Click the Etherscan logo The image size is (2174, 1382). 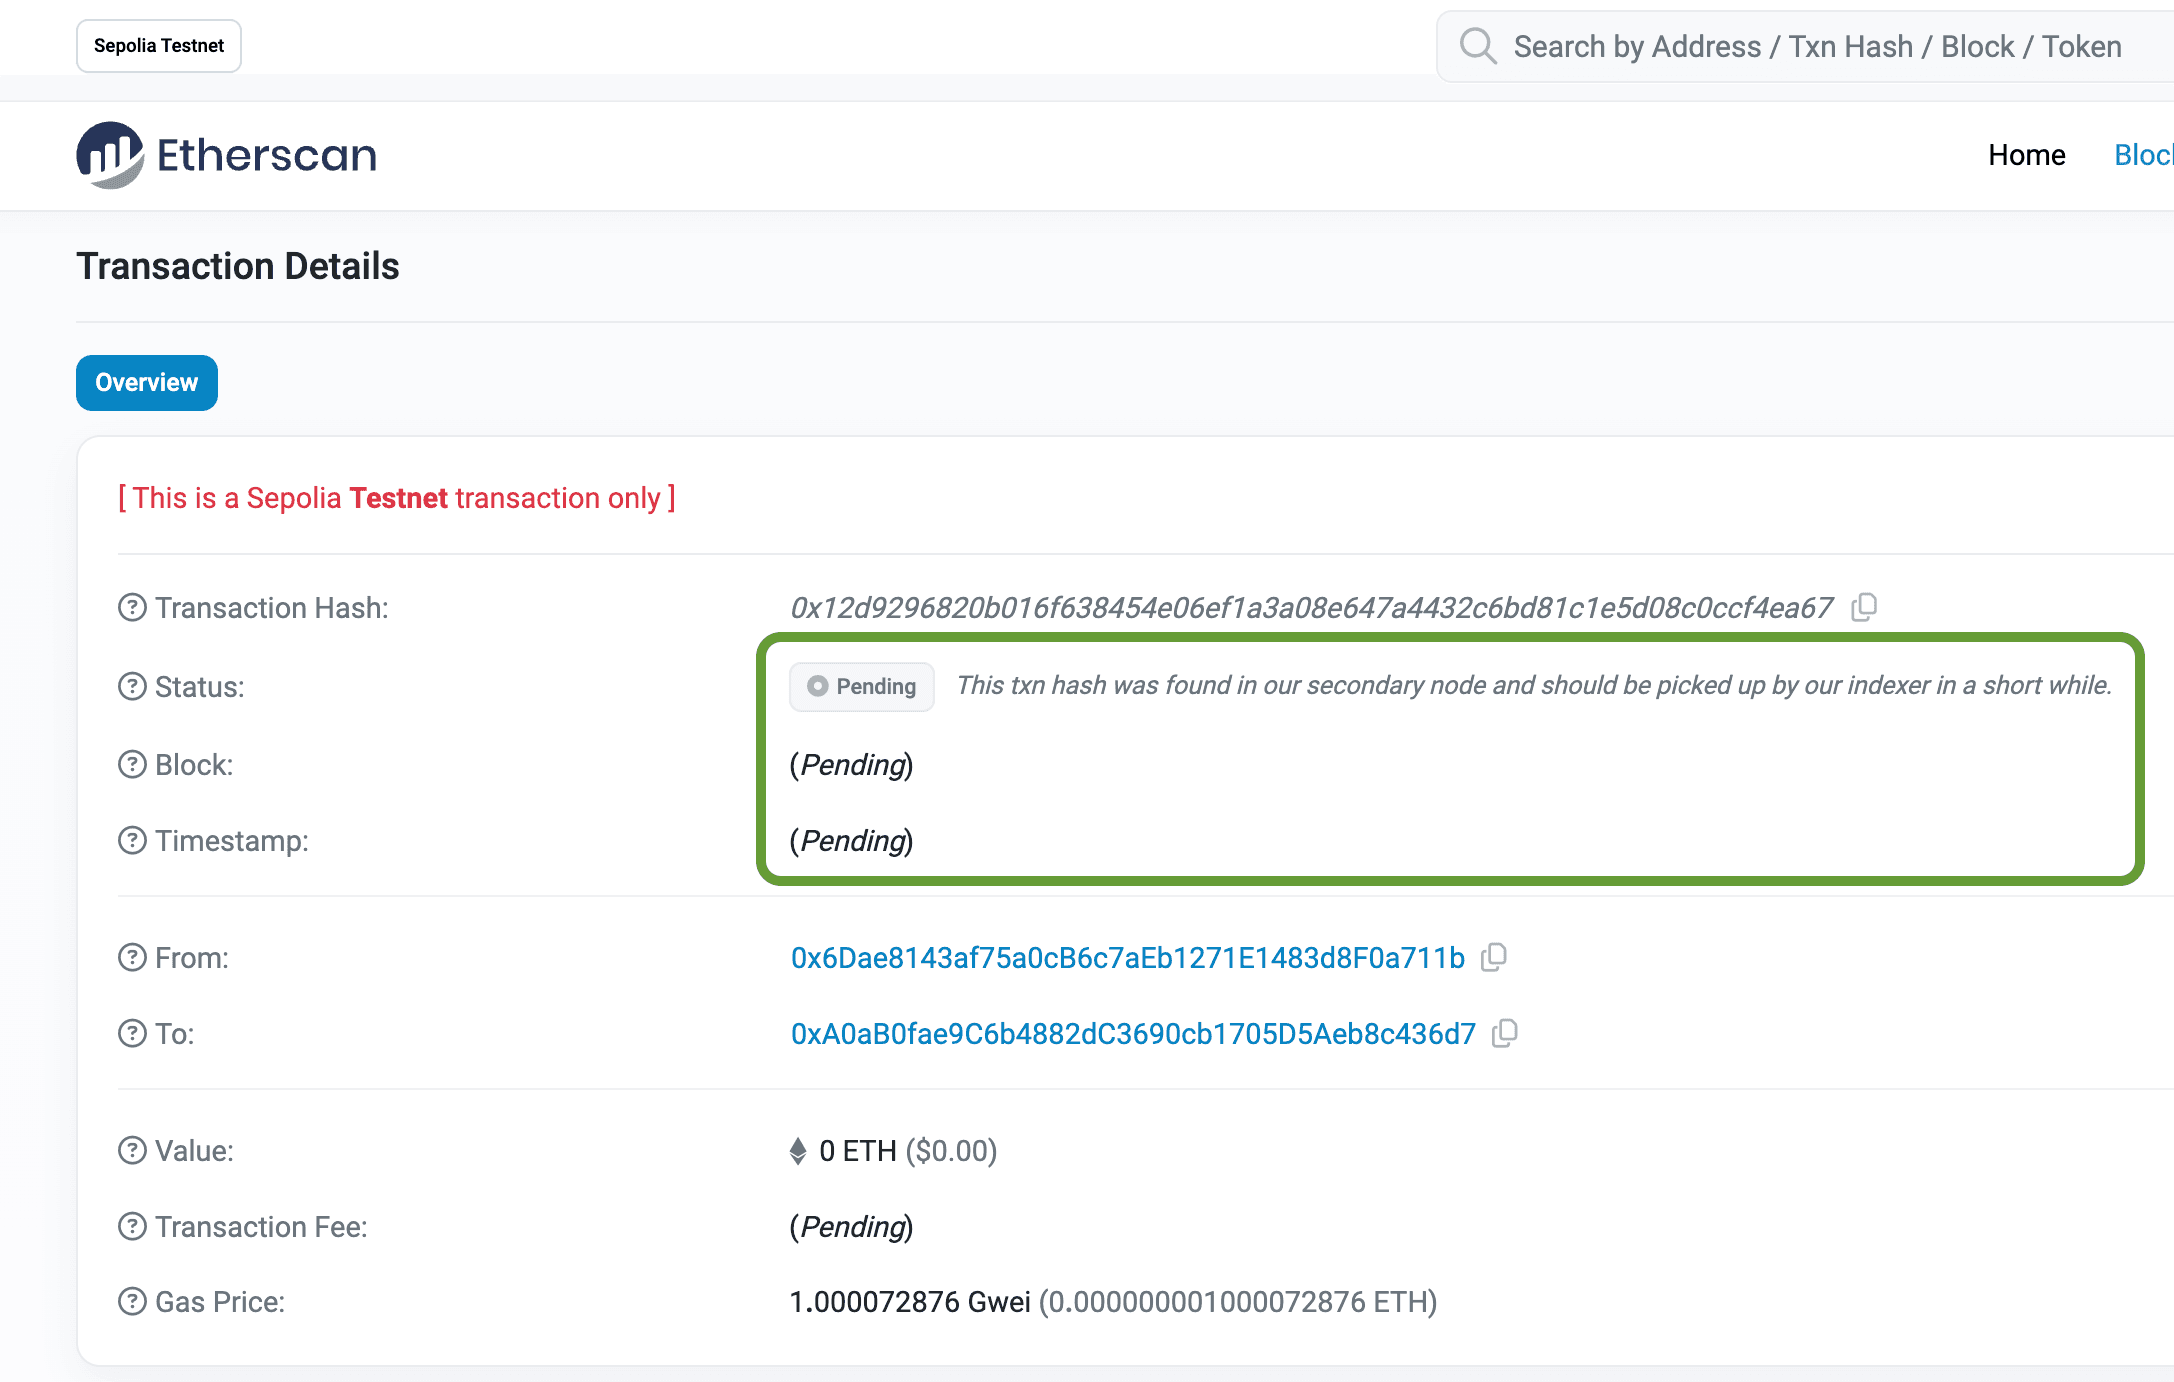[225, 154]
